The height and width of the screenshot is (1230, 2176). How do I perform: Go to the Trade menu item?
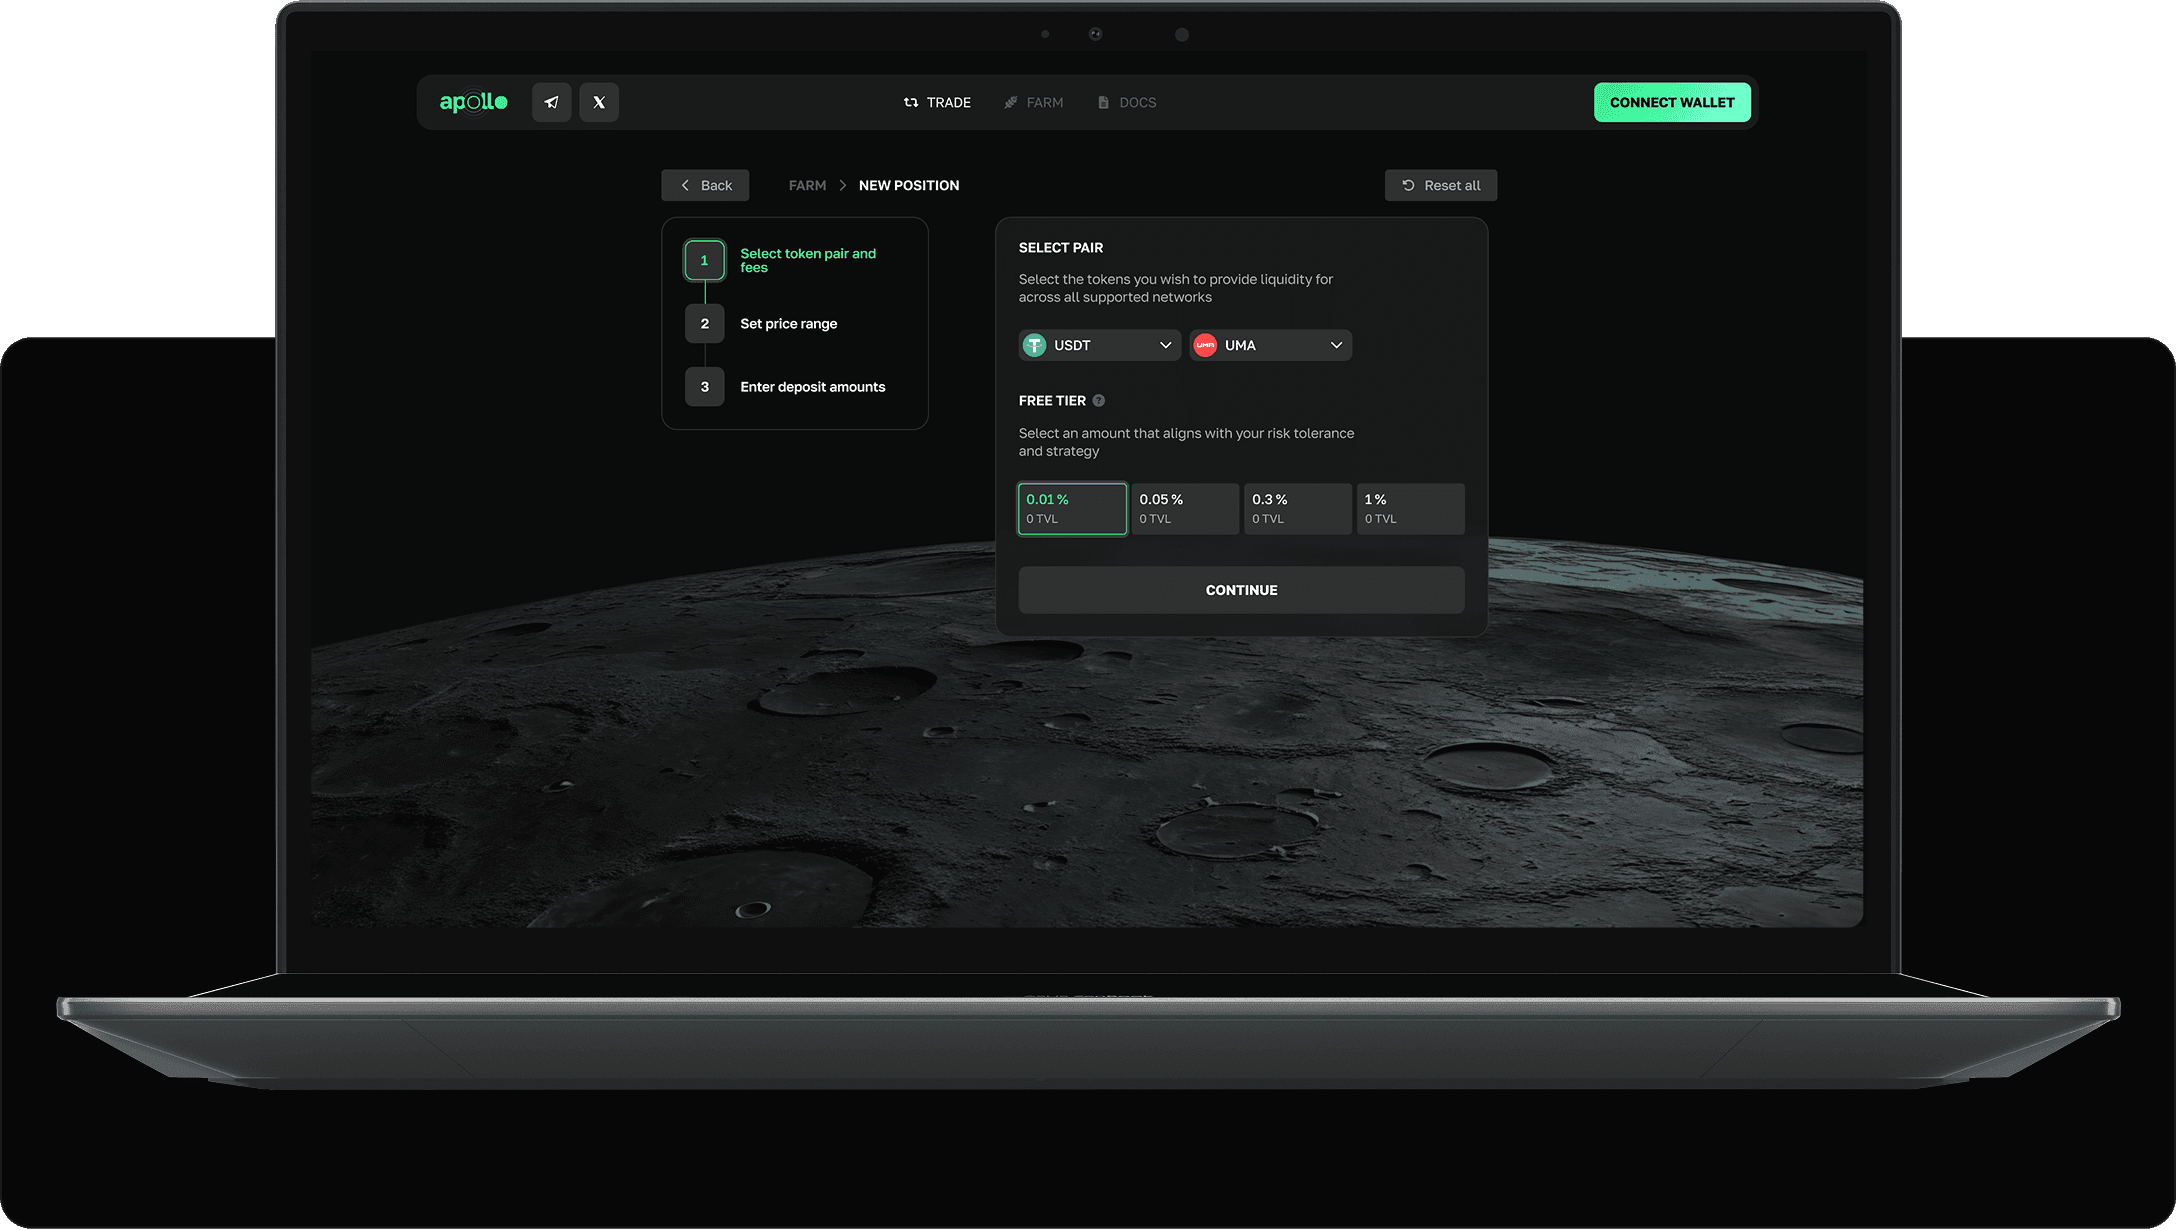[x=937, y=102]
